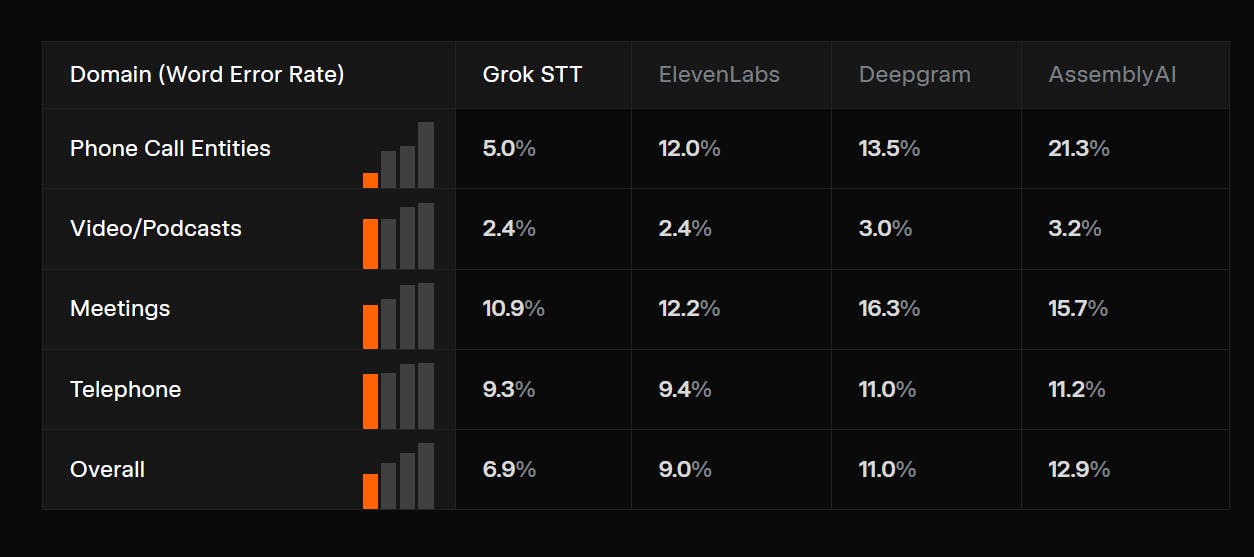Click the Phone Call Entities bar chart icon
Screen dimensions: 1254x557
pos(398,155)
